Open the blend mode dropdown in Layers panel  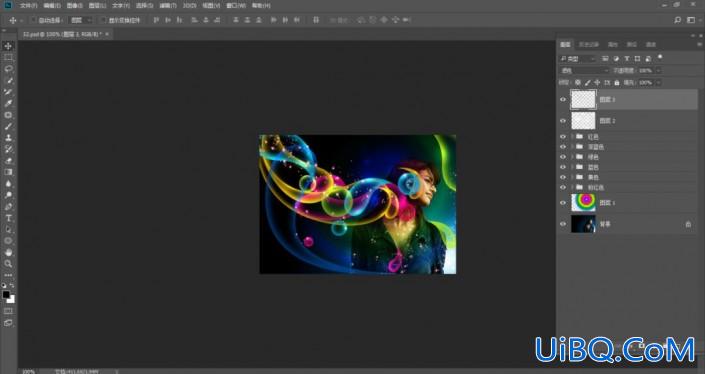point(584,71)
